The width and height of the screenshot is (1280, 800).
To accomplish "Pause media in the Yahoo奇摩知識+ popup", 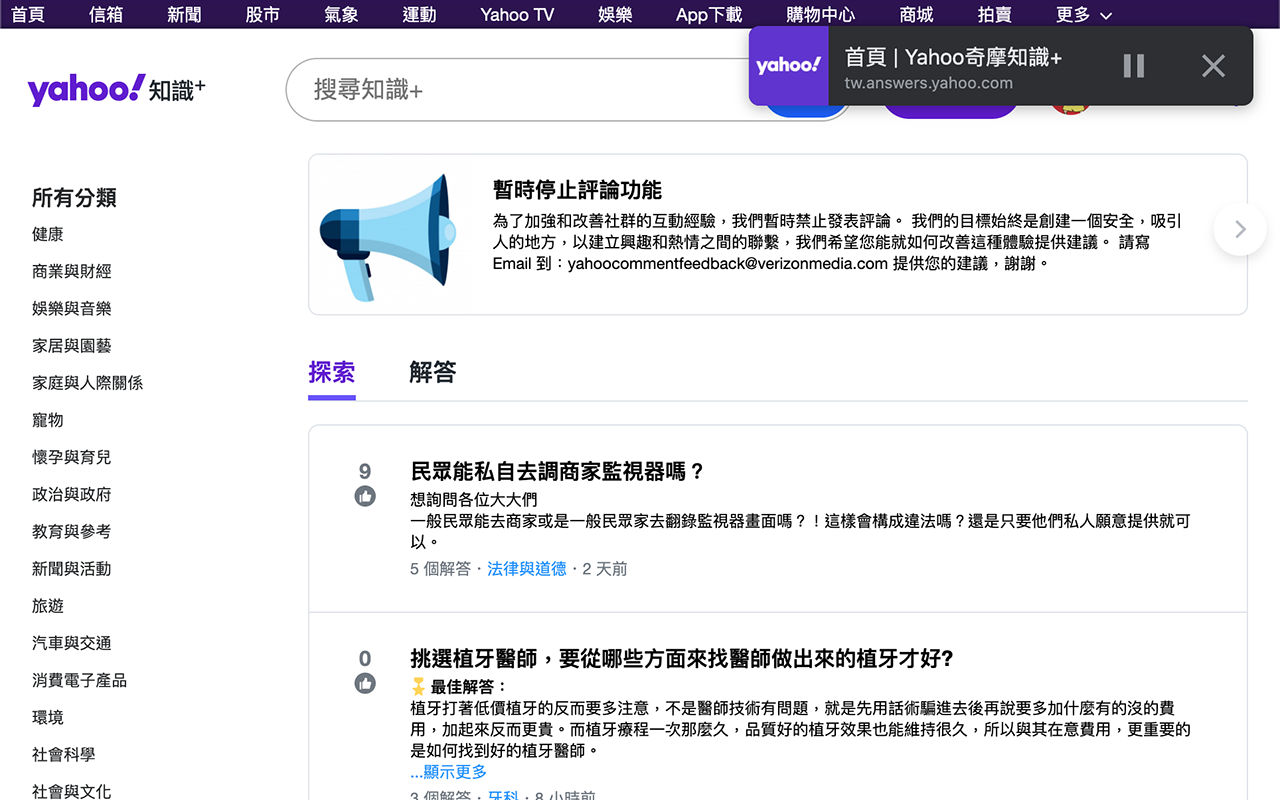I will pyautogui.click(x=1133, y=66).
